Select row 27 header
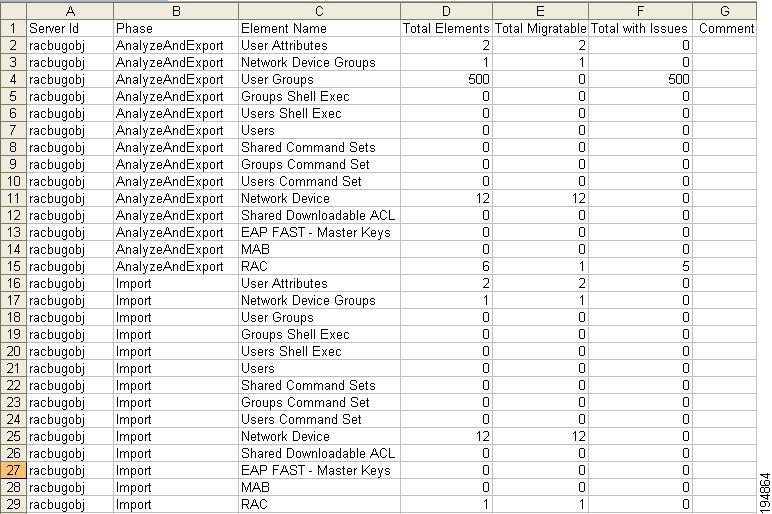Viewport: 772px width, 514px height. pyautogui.click(x=13, y=470)
